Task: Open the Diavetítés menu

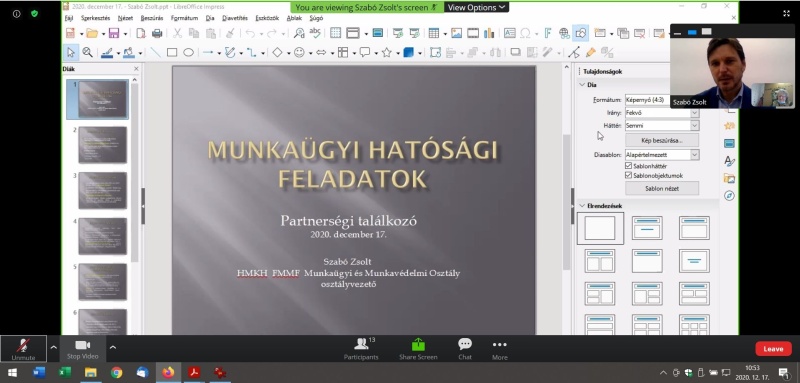Action: tap(235, 18)
